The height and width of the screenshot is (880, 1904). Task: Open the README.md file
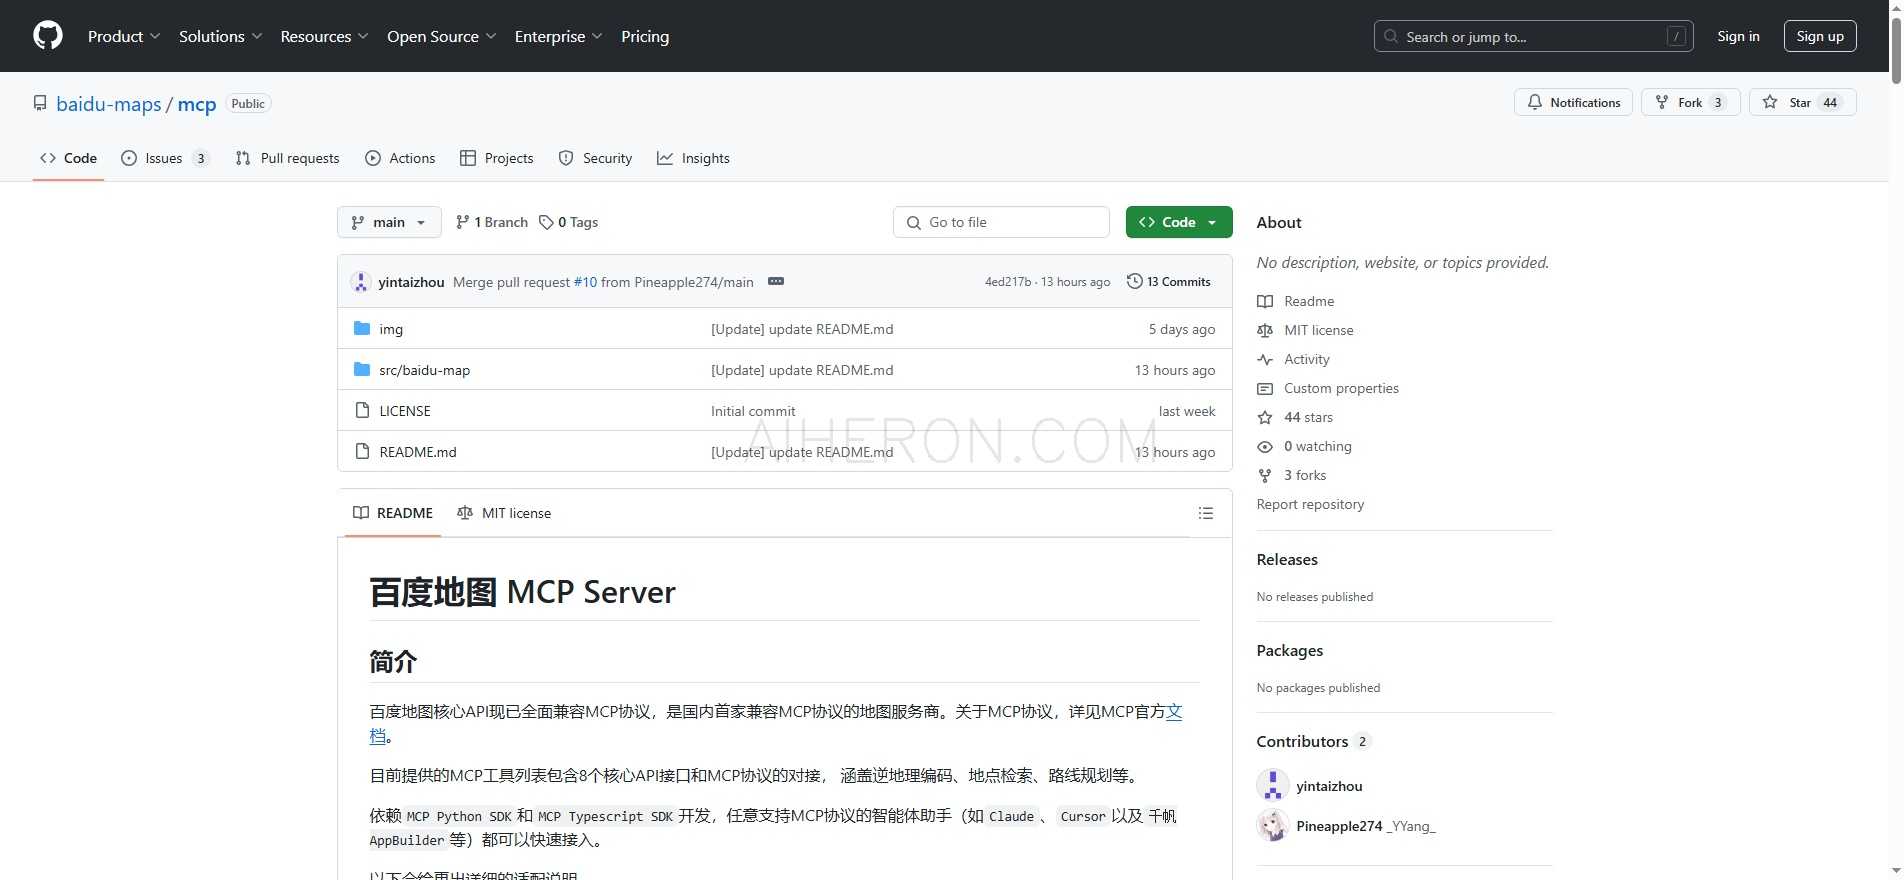point(418,452)
